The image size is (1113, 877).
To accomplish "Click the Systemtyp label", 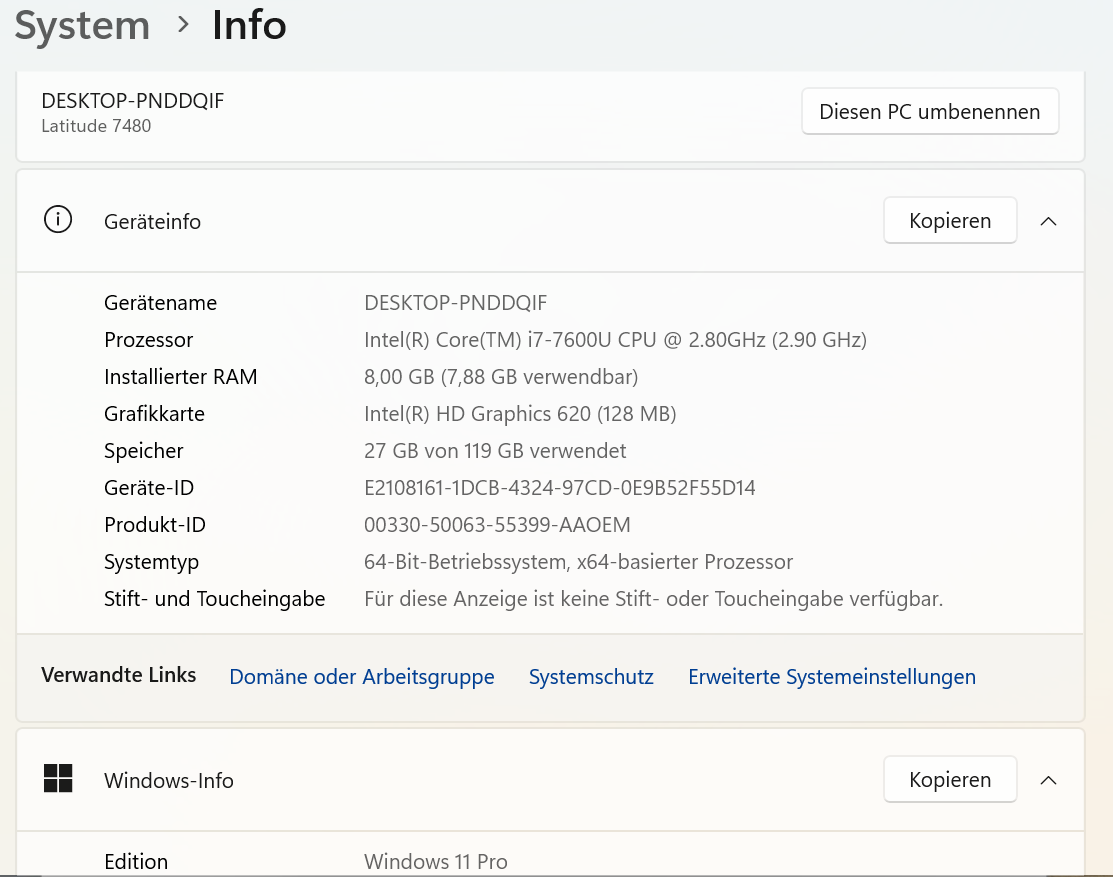I will tap(151, 562).
